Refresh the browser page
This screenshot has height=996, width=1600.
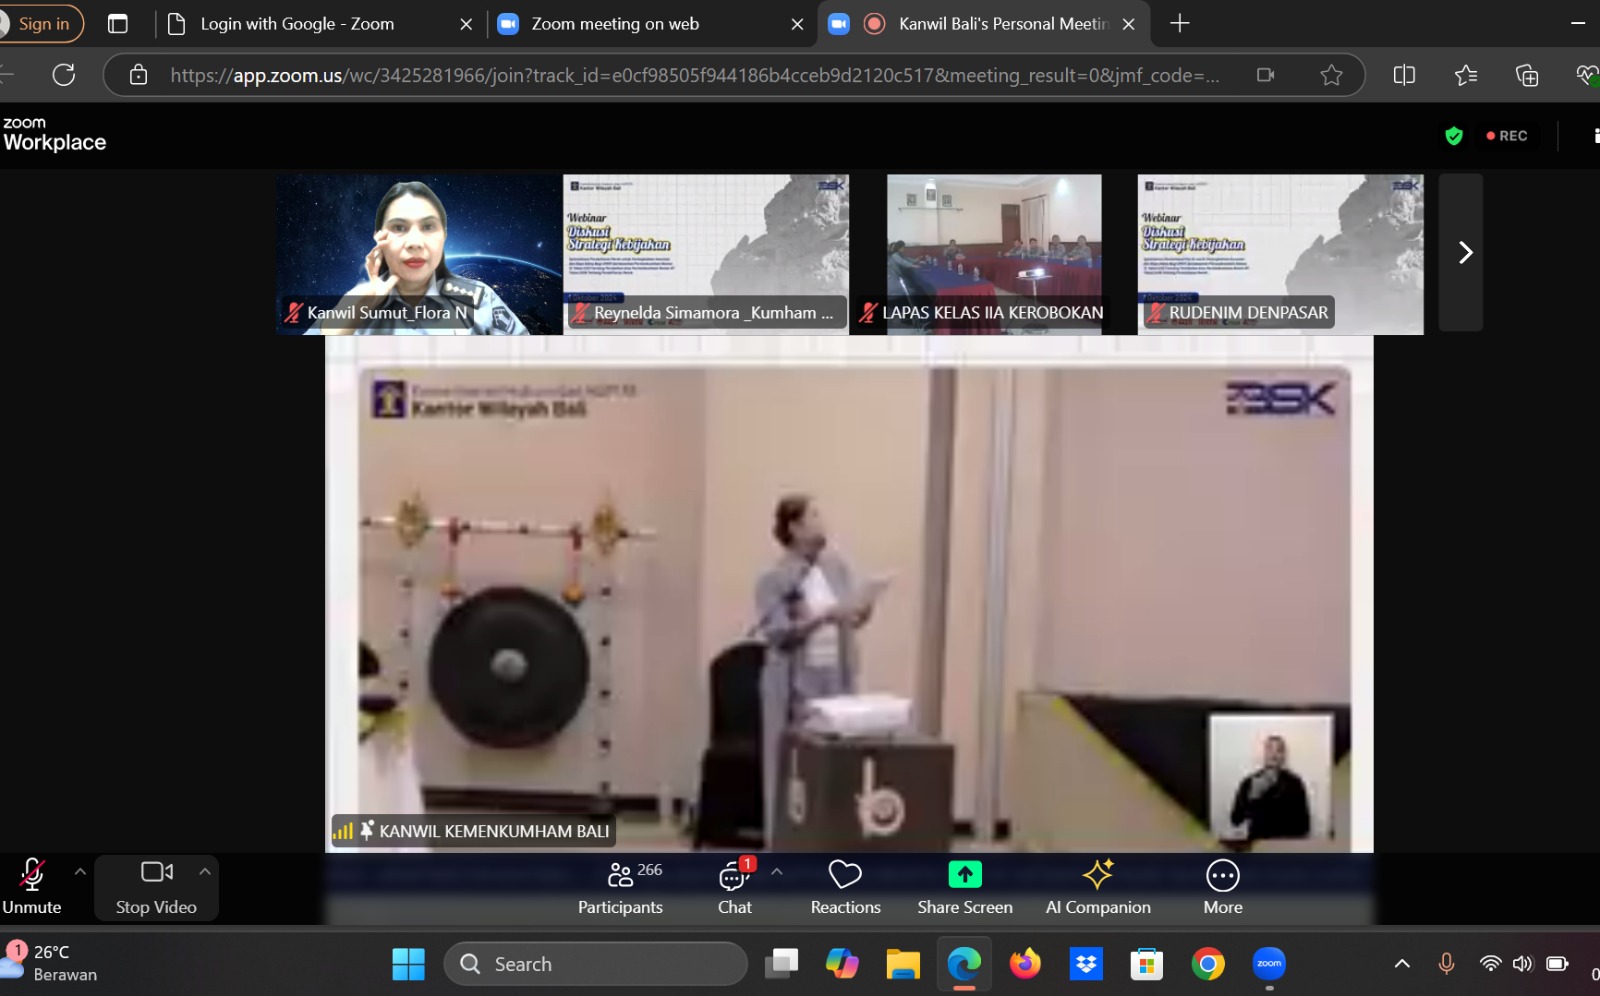pos(64,75)
